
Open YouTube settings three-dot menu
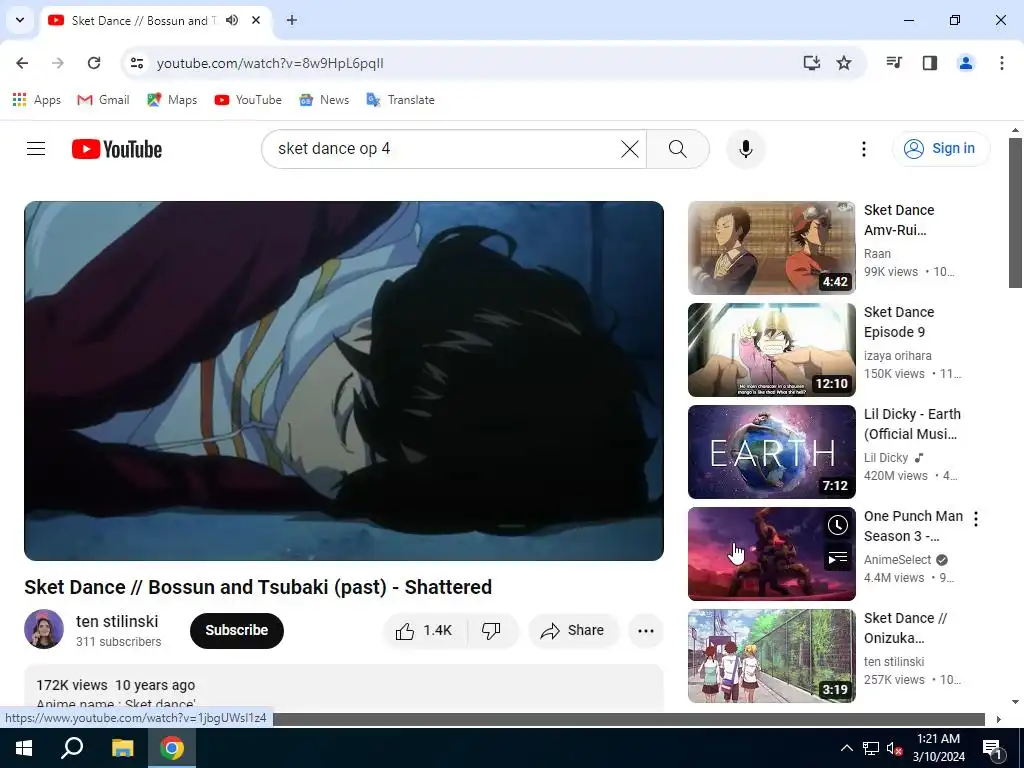(x=863, y=149)
